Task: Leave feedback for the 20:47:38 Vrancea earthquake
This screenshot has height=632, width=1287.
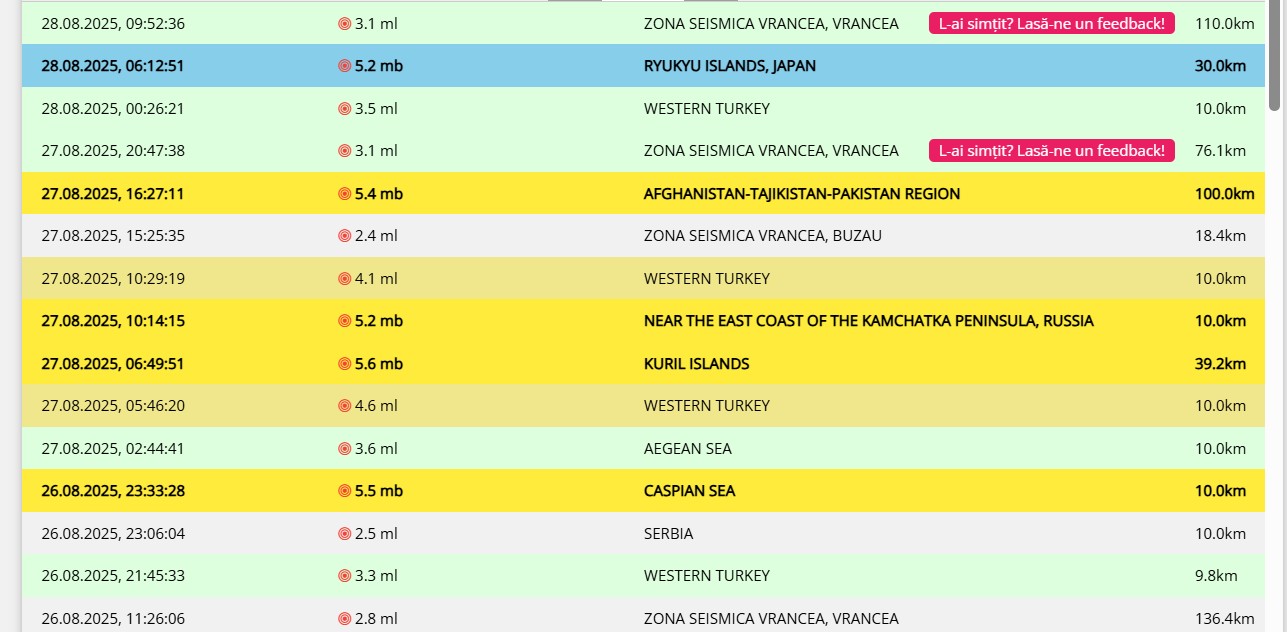Action: [1051, 151]
